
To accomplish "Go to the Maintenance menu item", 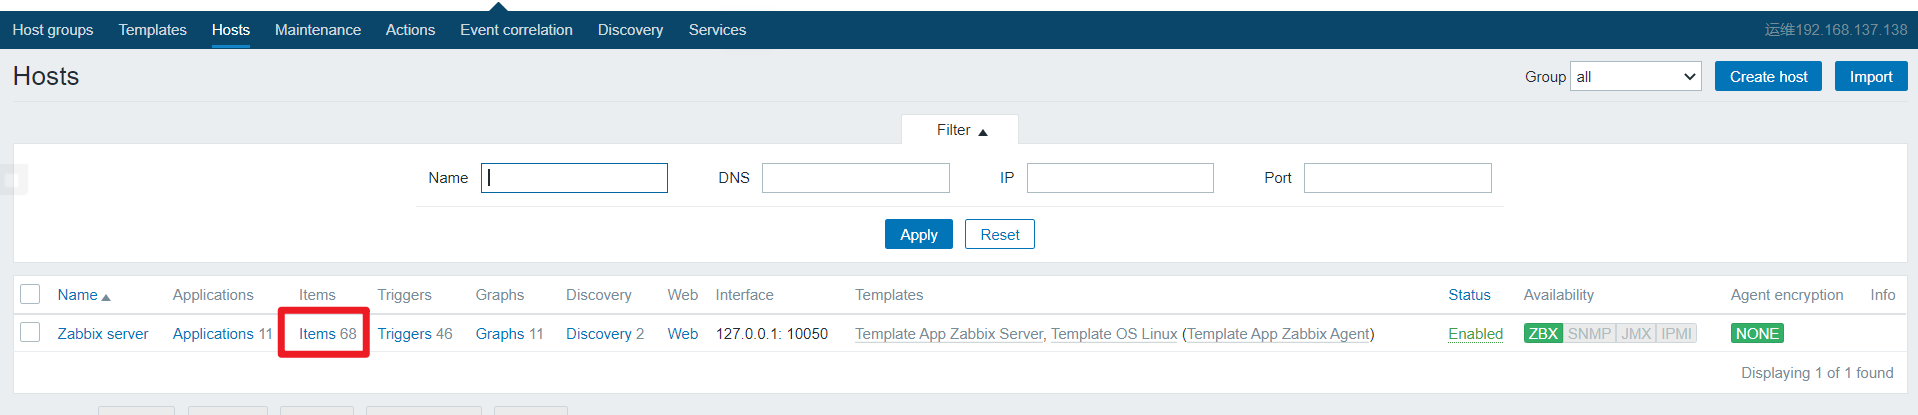I will click(x=317, y=30).
